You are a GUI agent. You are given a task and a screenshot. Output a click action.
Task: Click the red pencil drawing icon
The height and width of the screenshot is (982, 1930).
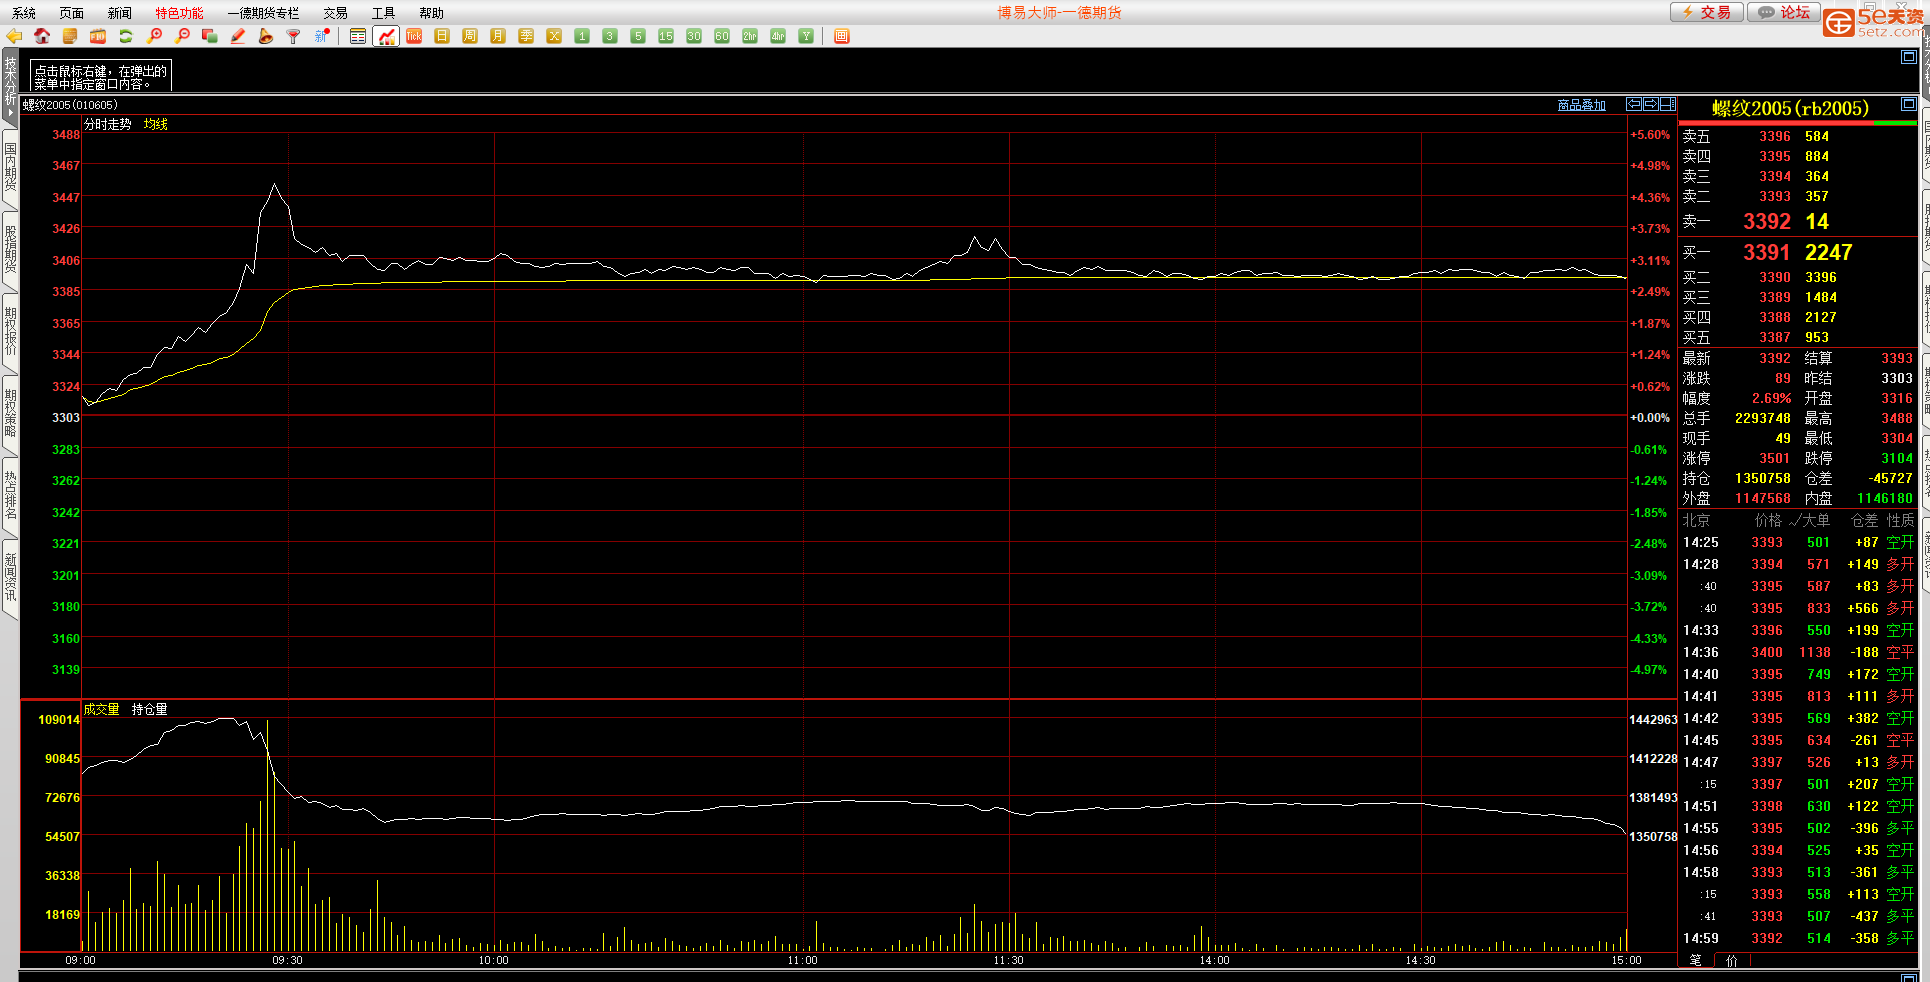(238, 36)
